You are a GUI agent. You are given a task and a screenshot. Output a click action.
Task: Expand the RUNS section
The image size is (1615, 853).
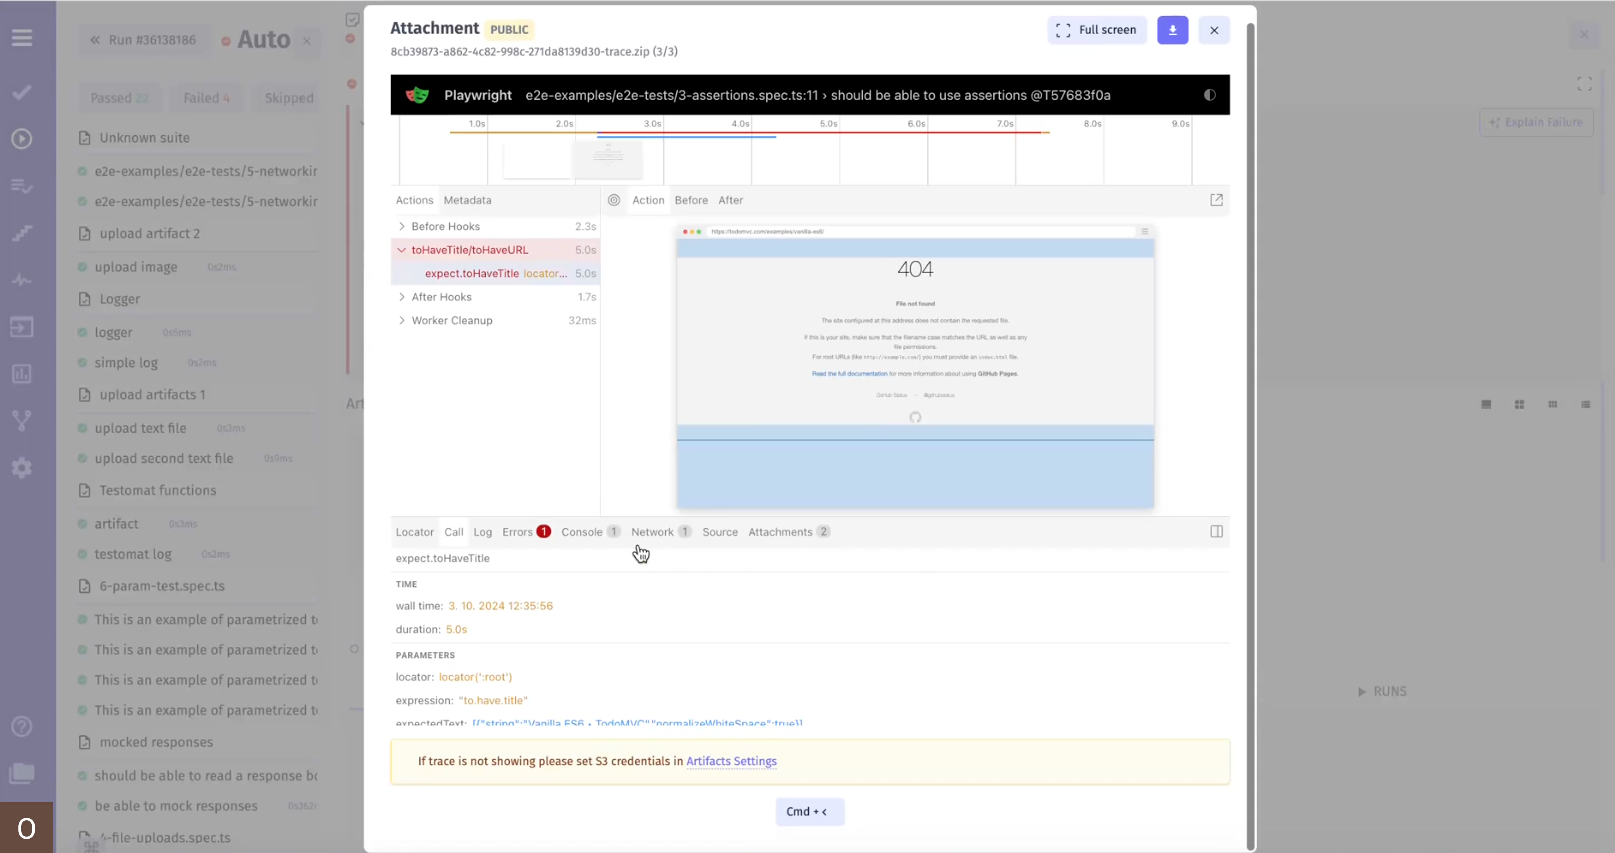pos(1382,692)
